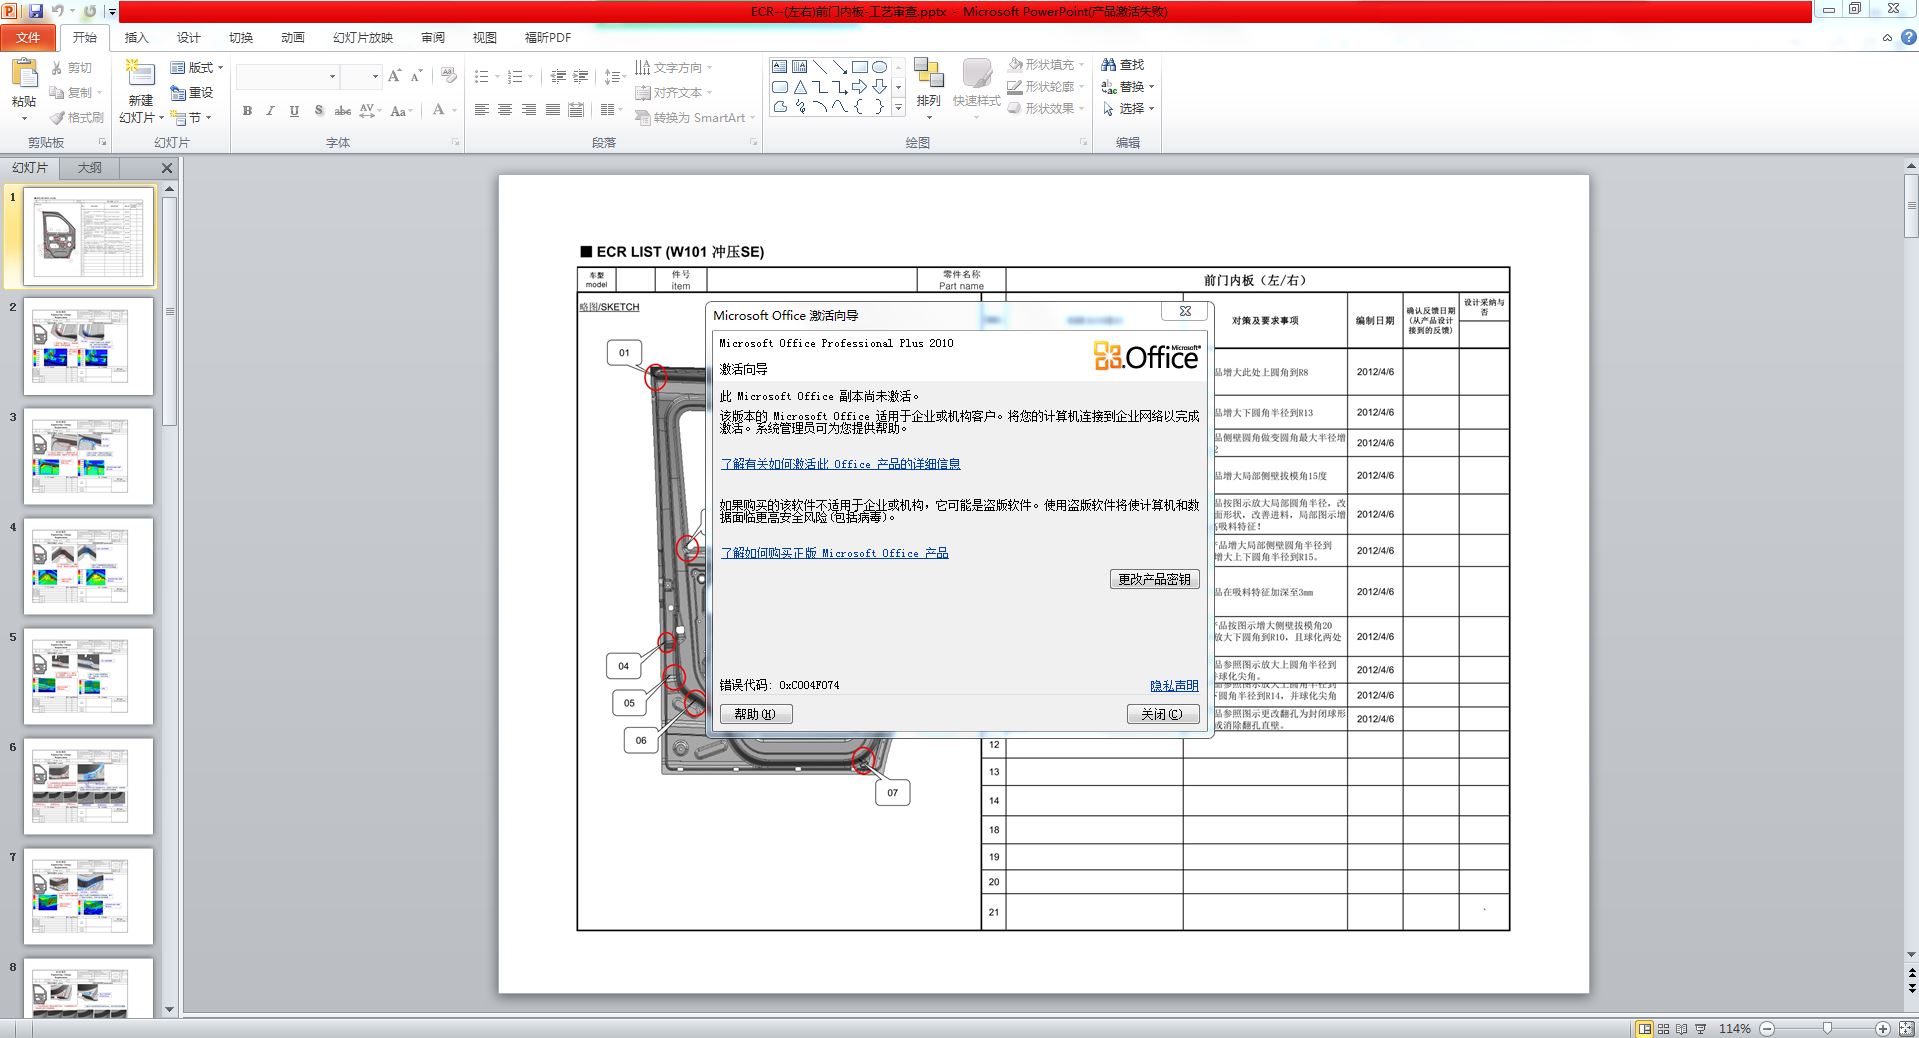Click Fit Slide to Window icon

pyautogui.click(x=1905, y=1029)
